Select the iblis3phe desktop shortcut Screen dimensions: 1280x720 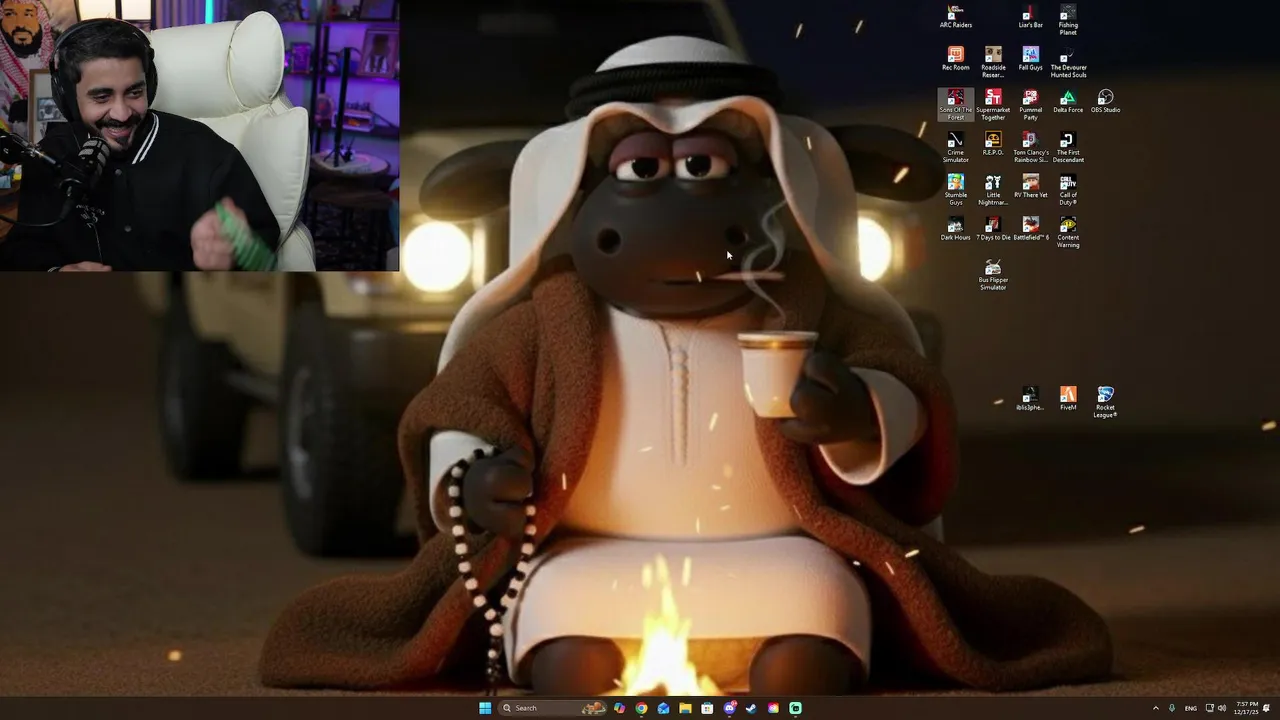pyautogui.click(x=1030, y=399)
